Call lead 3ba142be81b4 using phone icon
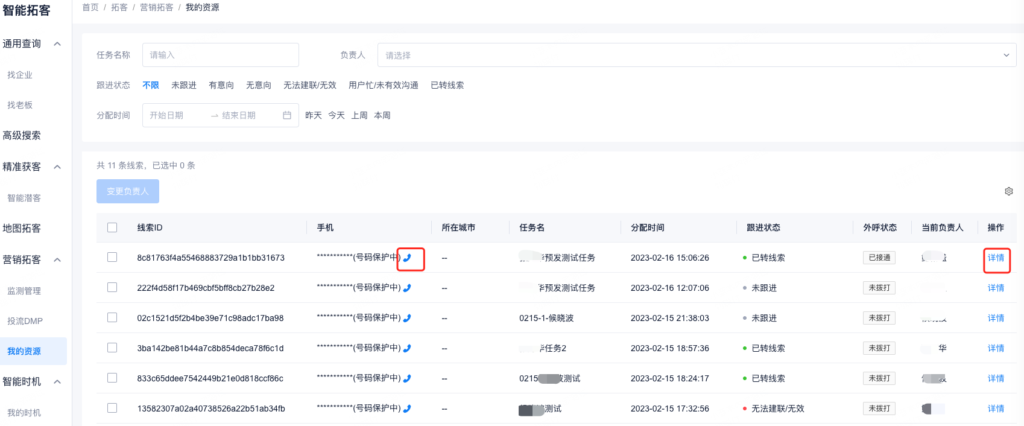 [407, 348]
